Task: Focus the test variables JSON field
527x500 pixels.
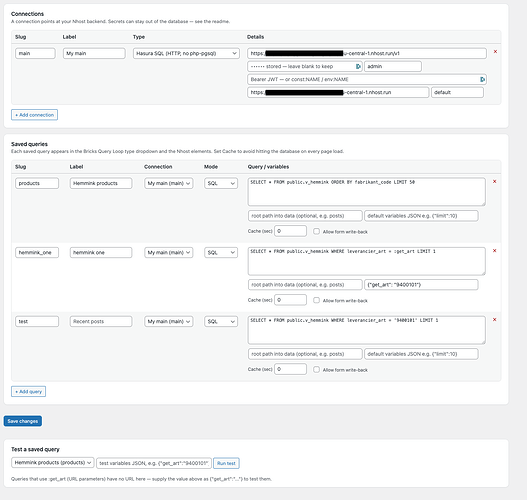Action: pos(154,463)
